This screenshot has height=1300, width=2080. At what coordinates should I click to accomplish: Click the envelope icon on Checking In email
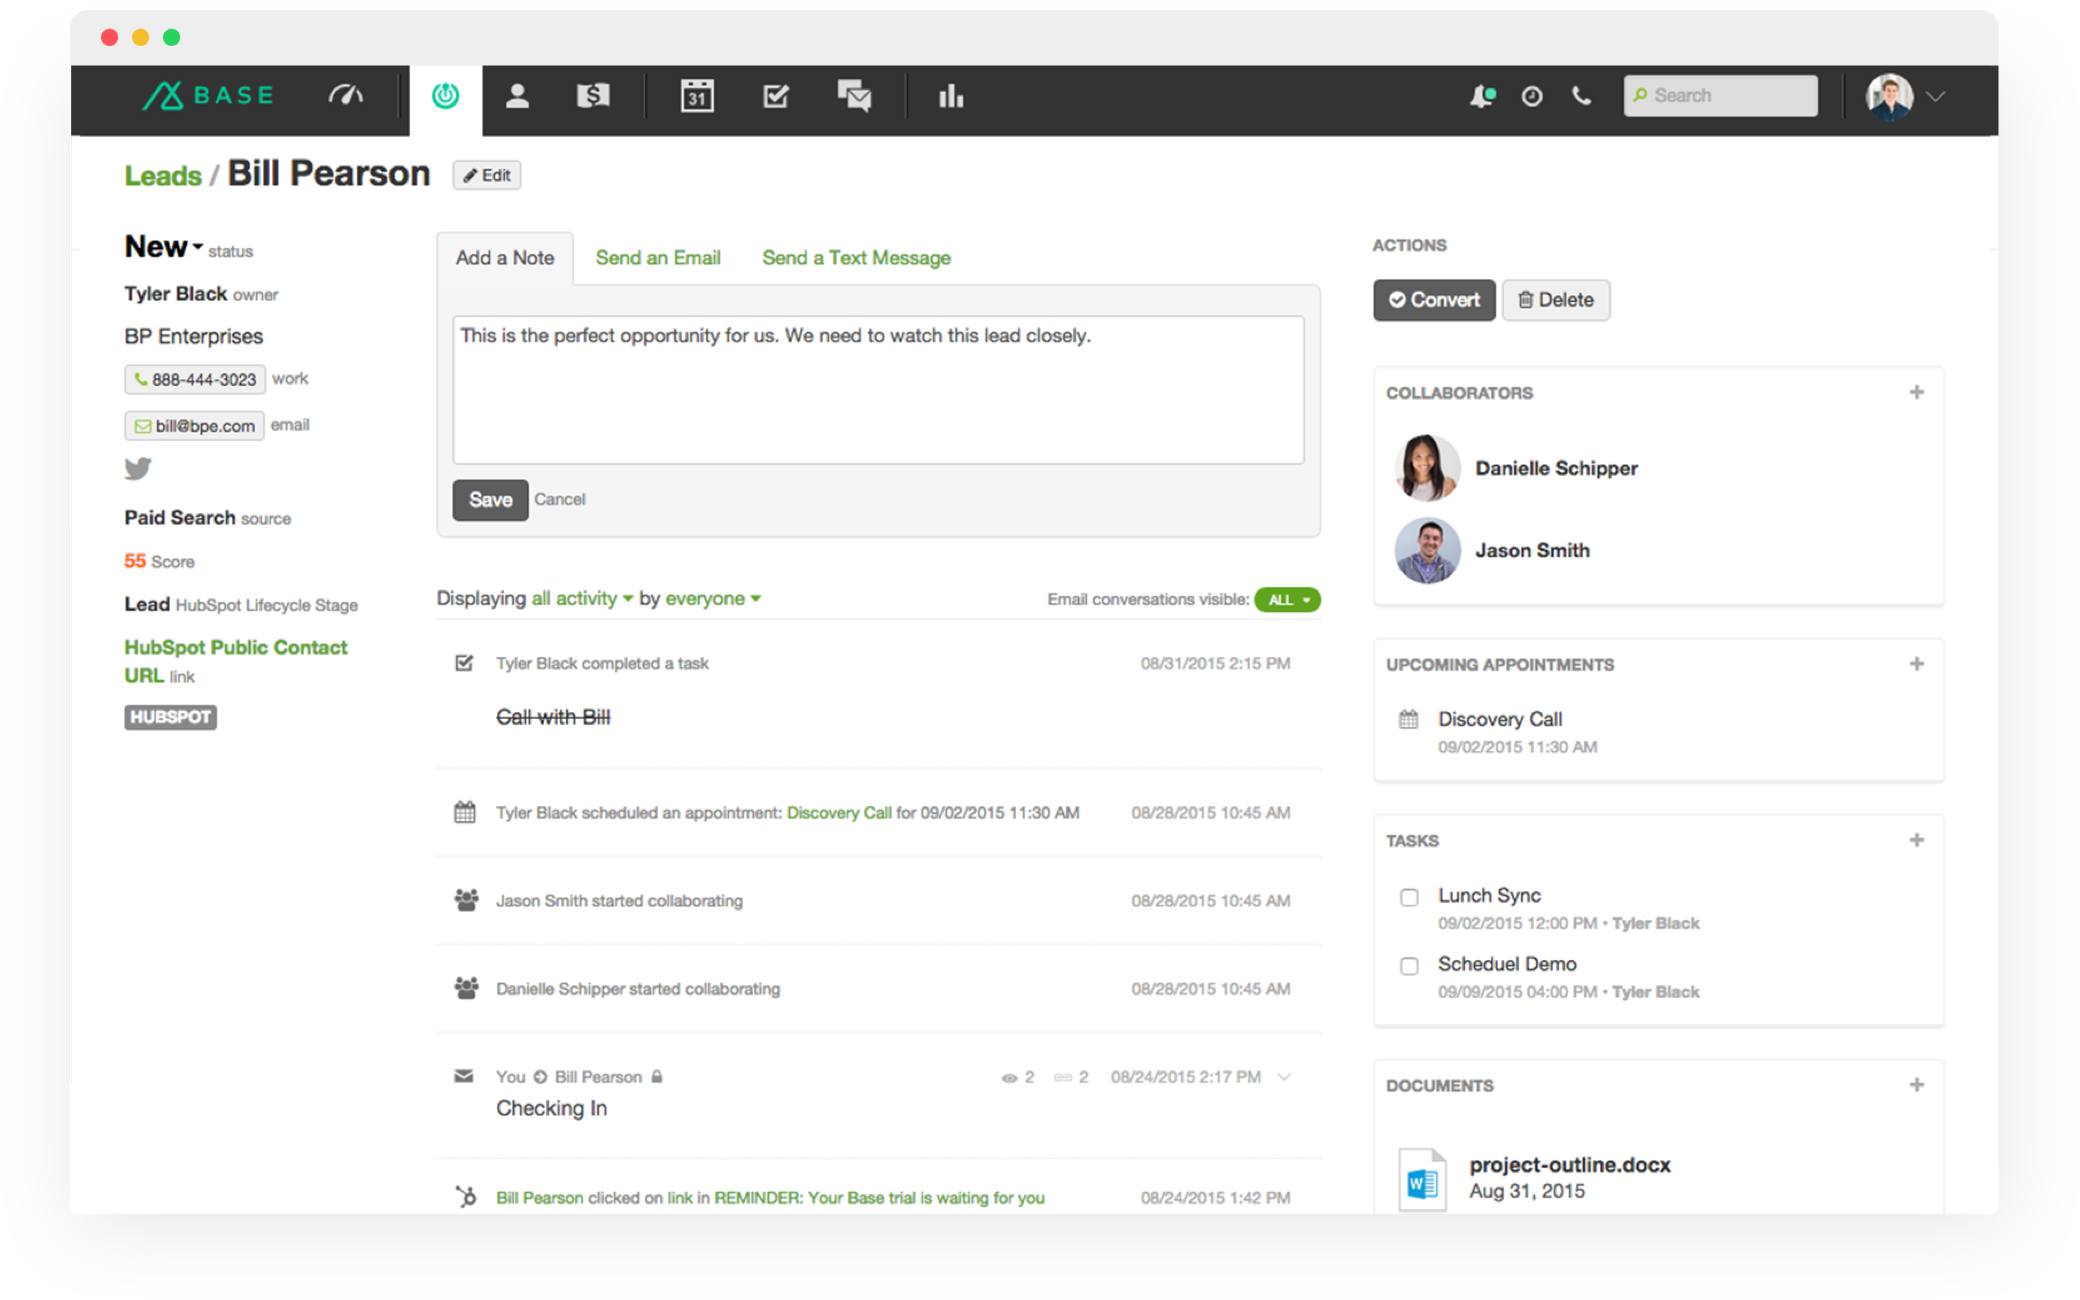pyautogui.click(x=463, y=1076)
